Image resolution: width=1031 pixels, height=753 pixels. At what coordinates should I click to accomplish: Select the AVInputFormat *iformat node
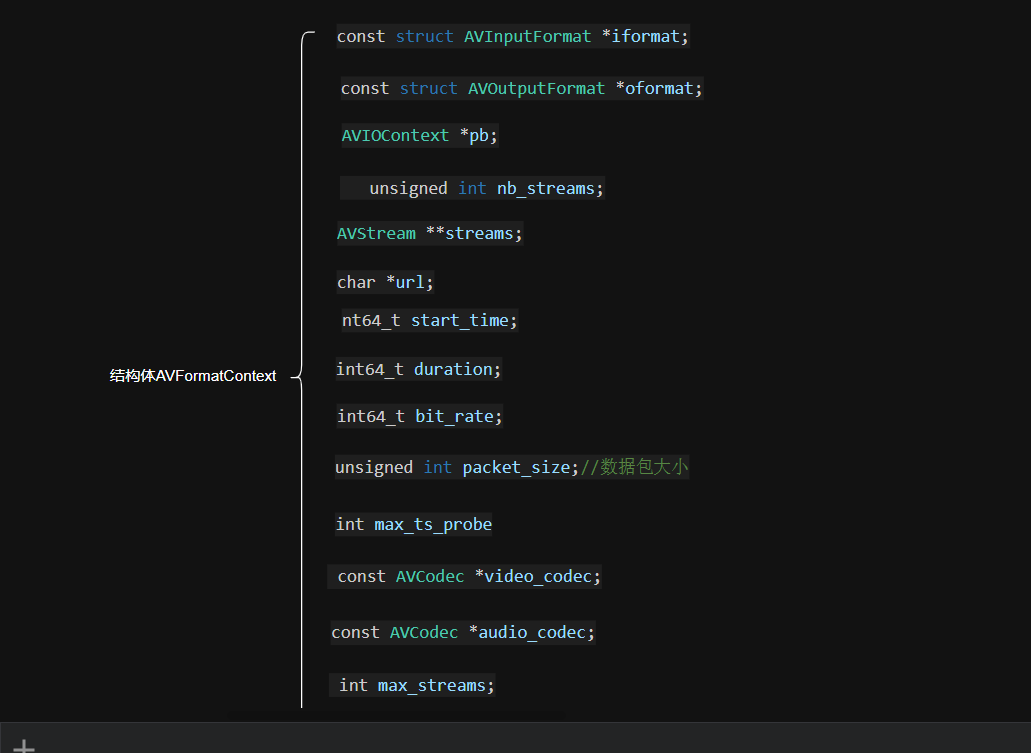(513, 36)
